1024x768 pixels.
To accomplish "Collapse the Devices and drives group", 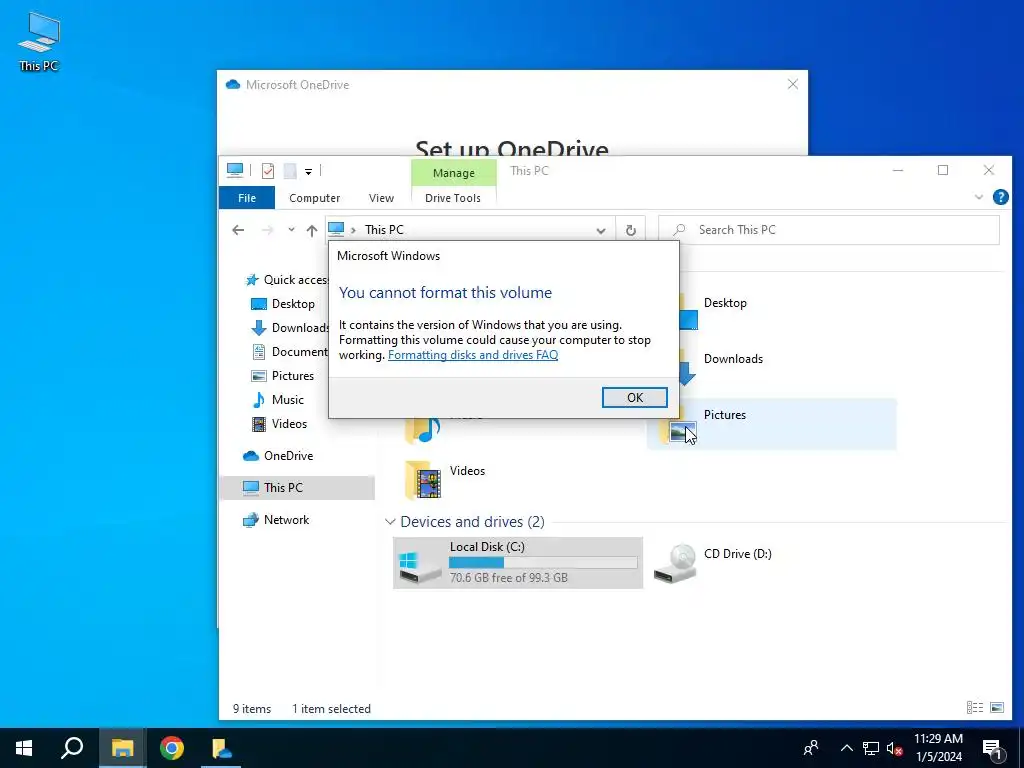I will tap(390, 522).
